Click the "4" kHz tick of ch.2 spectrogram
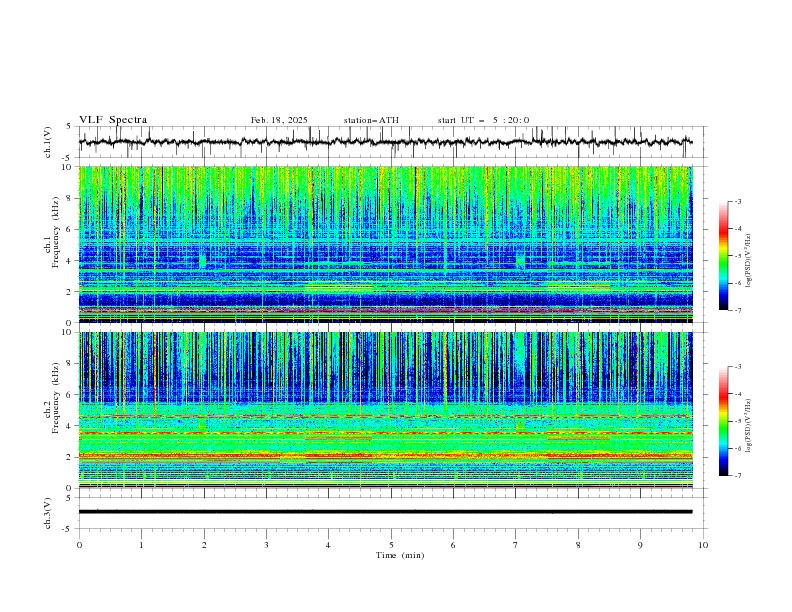792x612 pixels. pyautogui.click(x=70, y=426)
